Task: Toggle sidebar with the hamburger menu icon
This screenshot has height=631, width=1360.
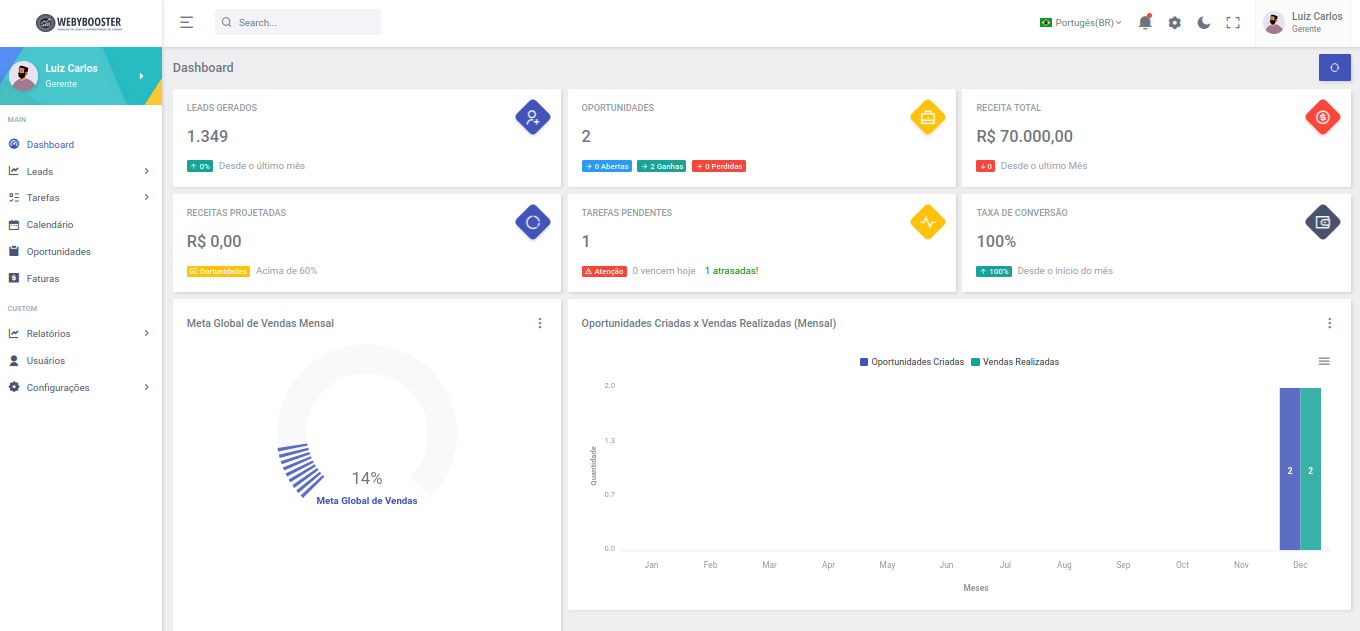Action: click(186, 22)
